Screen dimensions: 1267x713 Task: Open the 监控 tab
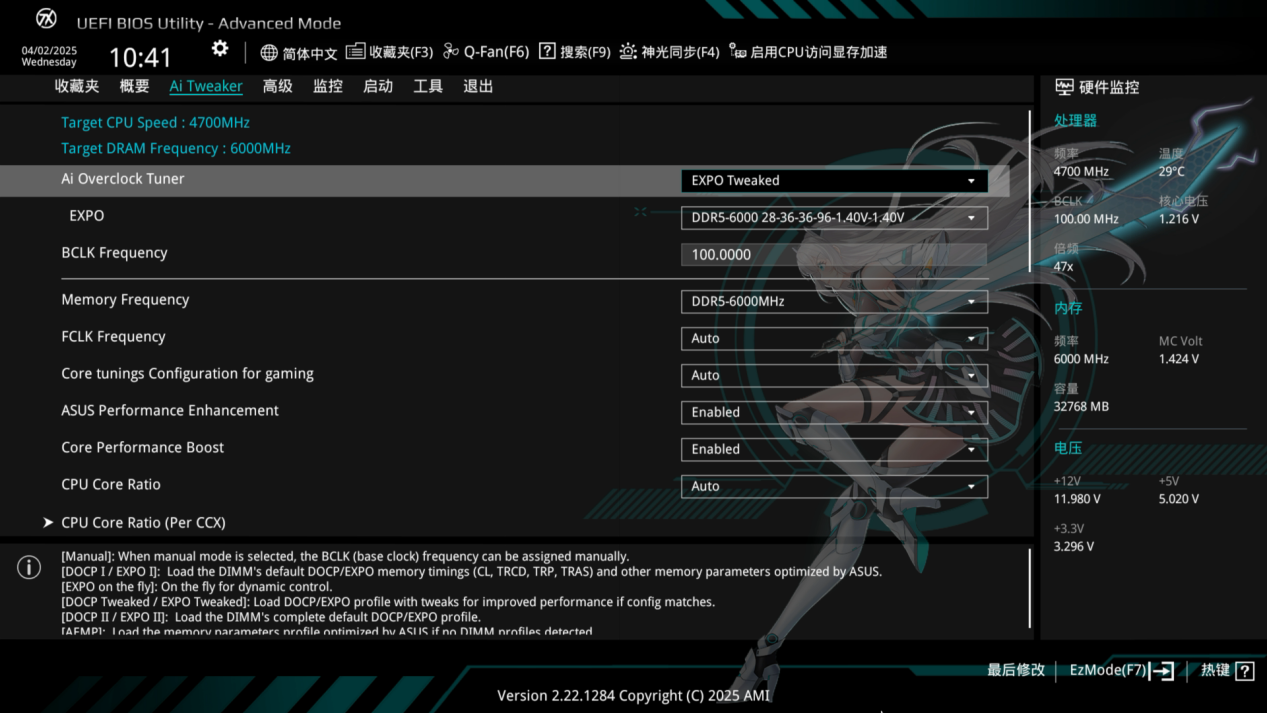tap(327, 86)
